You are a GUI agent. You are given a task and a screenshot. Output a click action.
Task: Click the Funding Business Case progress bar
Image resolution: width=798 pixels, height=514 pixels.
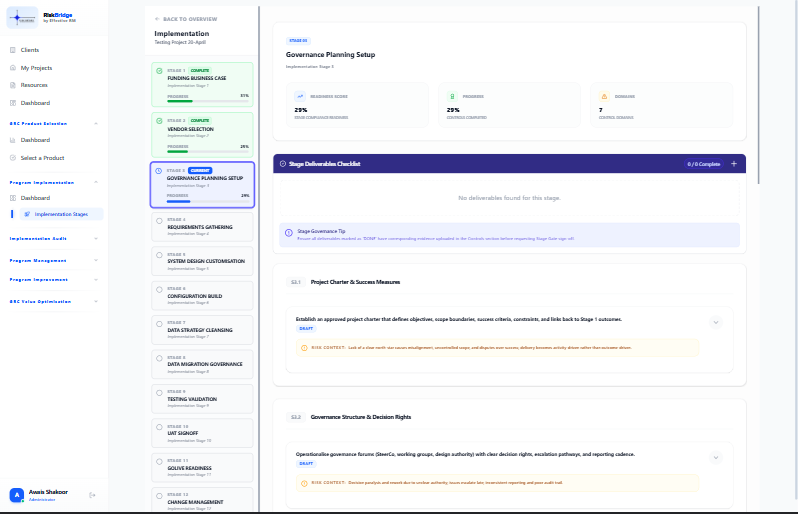coord(208,101)
